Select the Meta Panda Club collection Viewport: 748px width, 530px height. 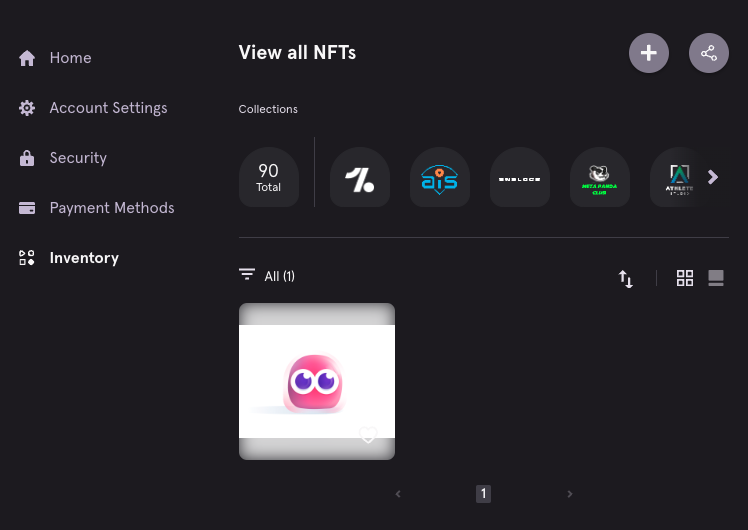600,177
